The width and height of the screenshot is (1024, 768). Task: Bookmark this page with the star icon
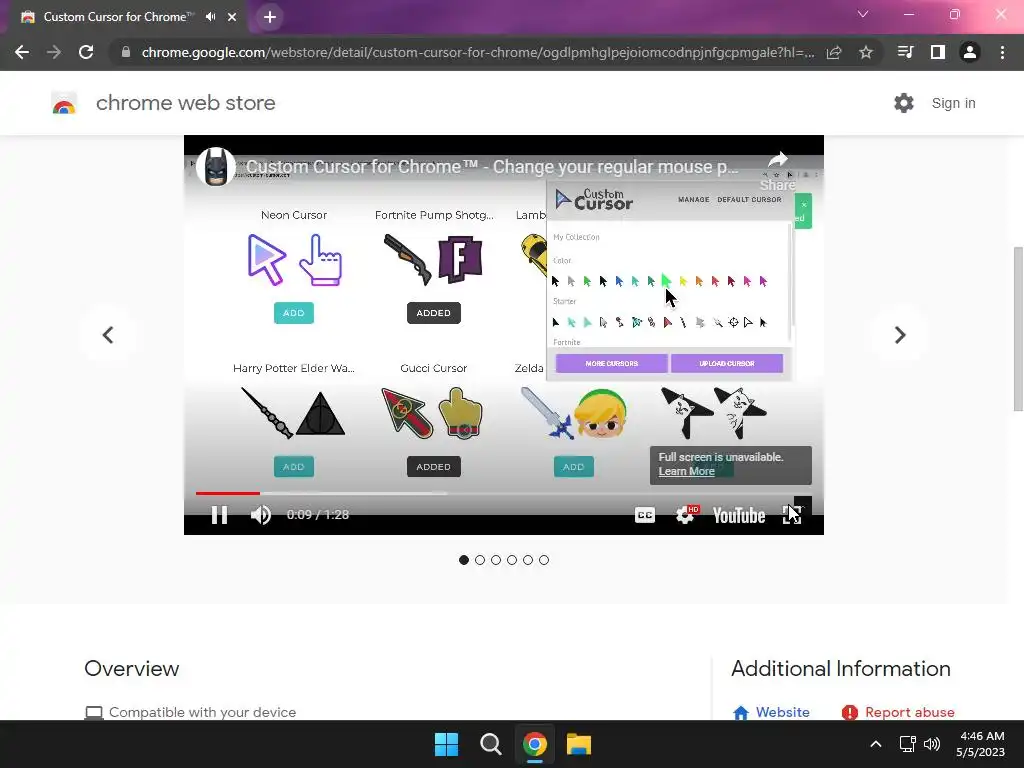(x=866, y=52)
